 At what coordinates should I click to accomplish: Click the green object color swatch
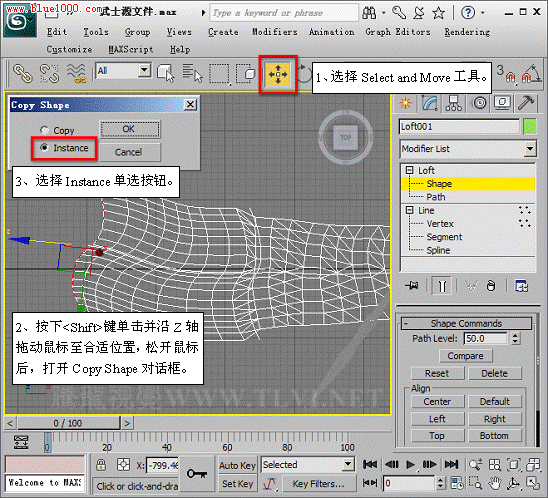pyautogui.click(x=530, y=126)
